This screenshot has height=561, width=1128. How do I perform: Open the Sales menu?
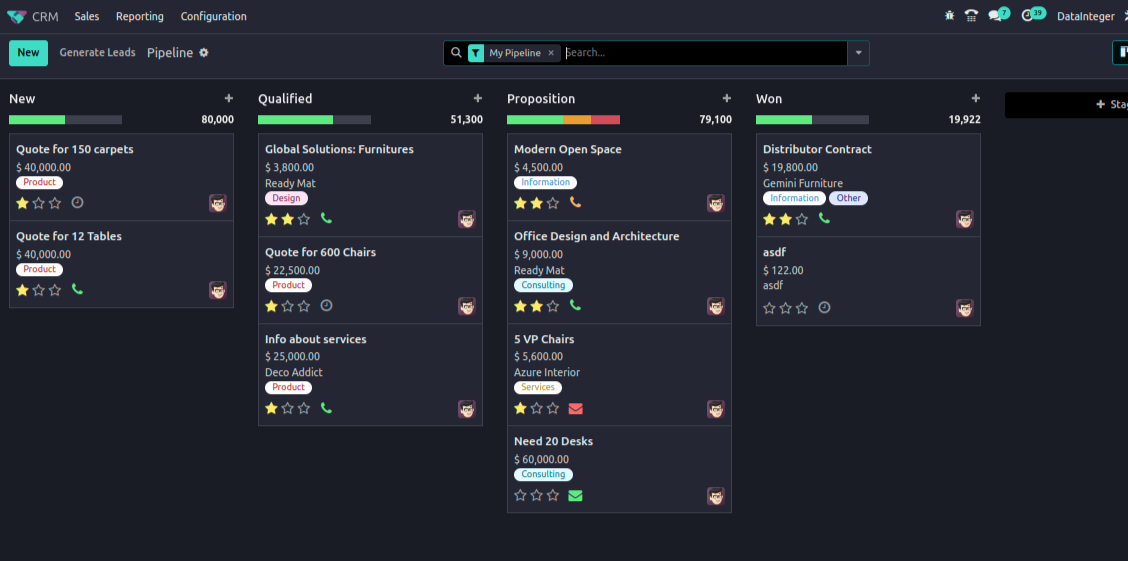pos(87,16)
